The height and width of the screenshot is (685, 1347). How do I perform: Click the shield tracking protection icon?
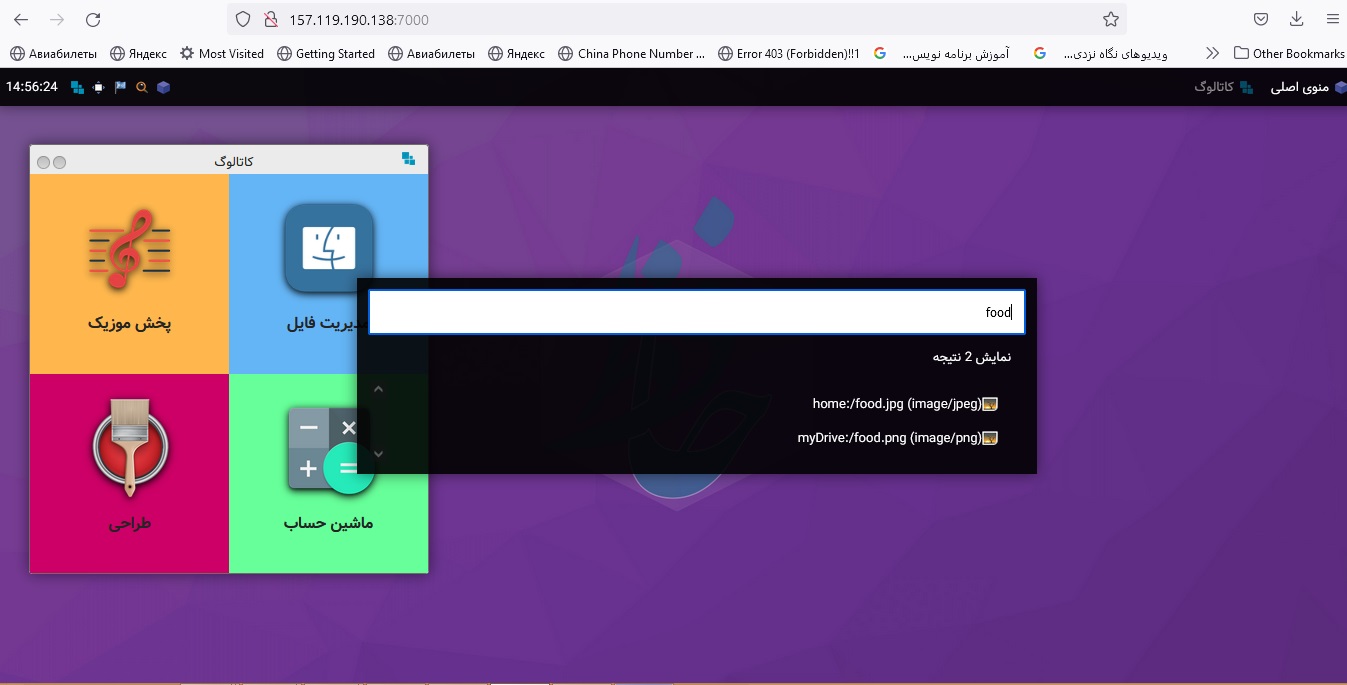pyautogui.click(x=242, y=19)
